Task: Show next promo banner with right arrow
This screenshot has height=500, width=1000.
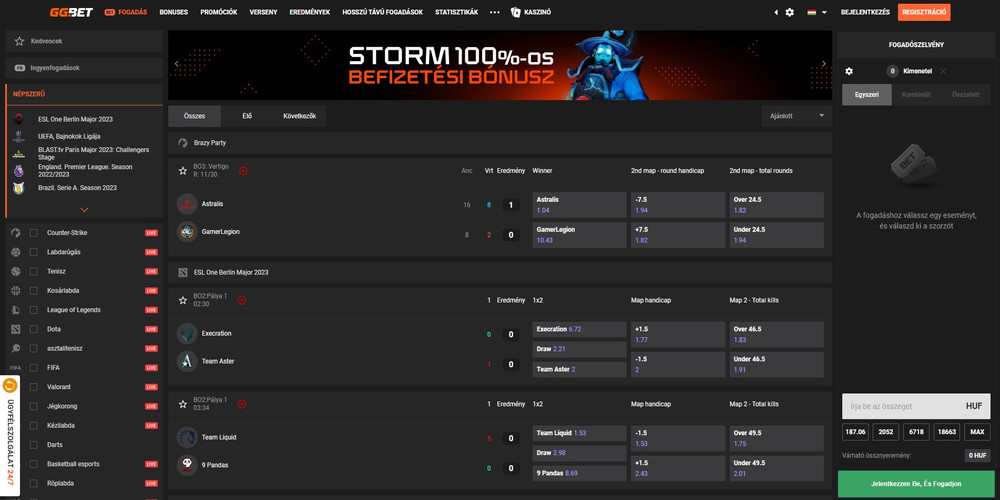Action: tap(824, 64)
